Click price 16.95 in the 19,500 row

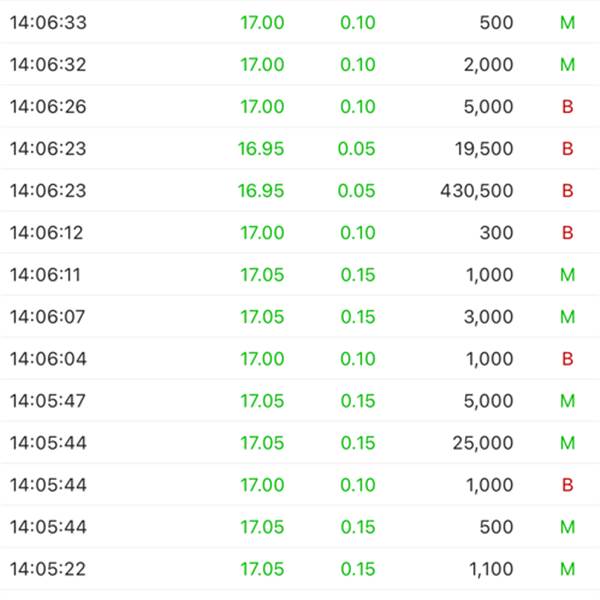[261, 148]
